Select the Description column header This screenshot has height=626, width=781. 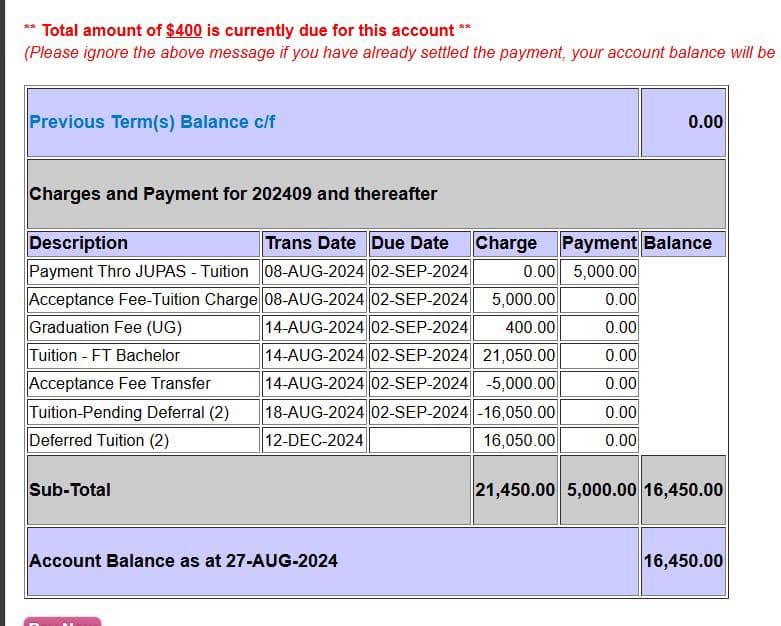click(79, 243)
